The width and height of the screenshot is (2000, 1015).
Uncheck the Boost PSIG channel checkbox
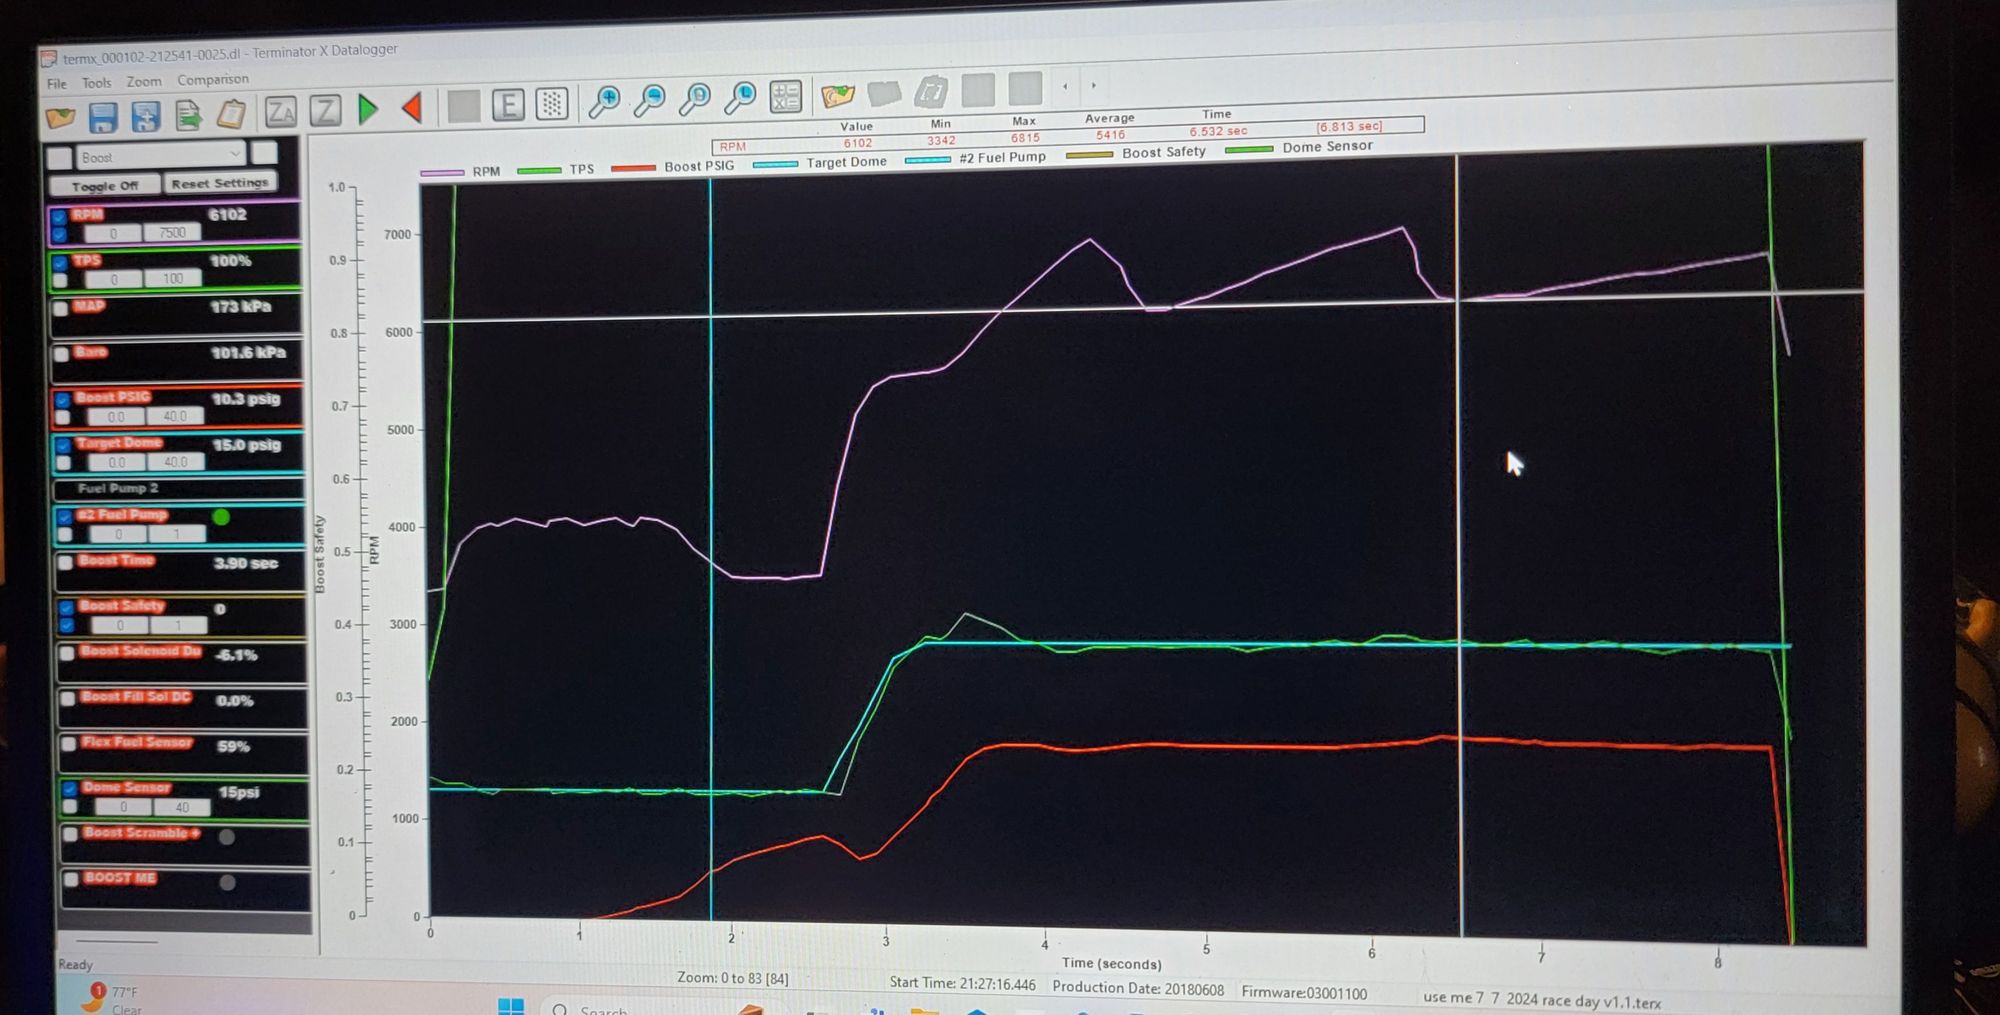63,399
